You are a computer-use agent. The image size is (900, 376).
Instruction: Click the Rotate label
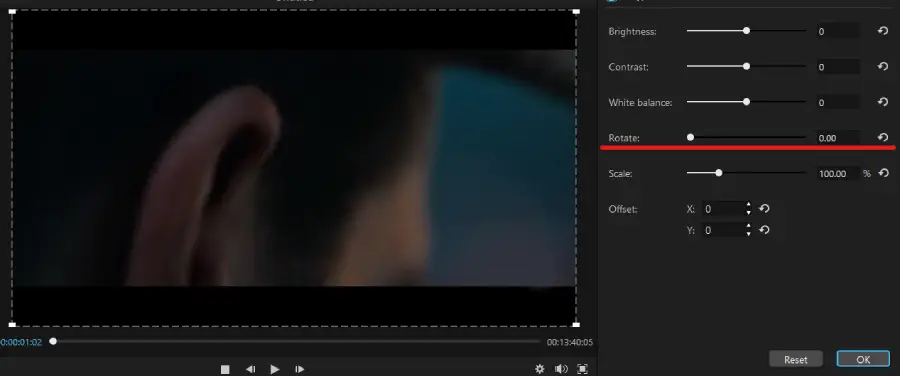[623, 138]
